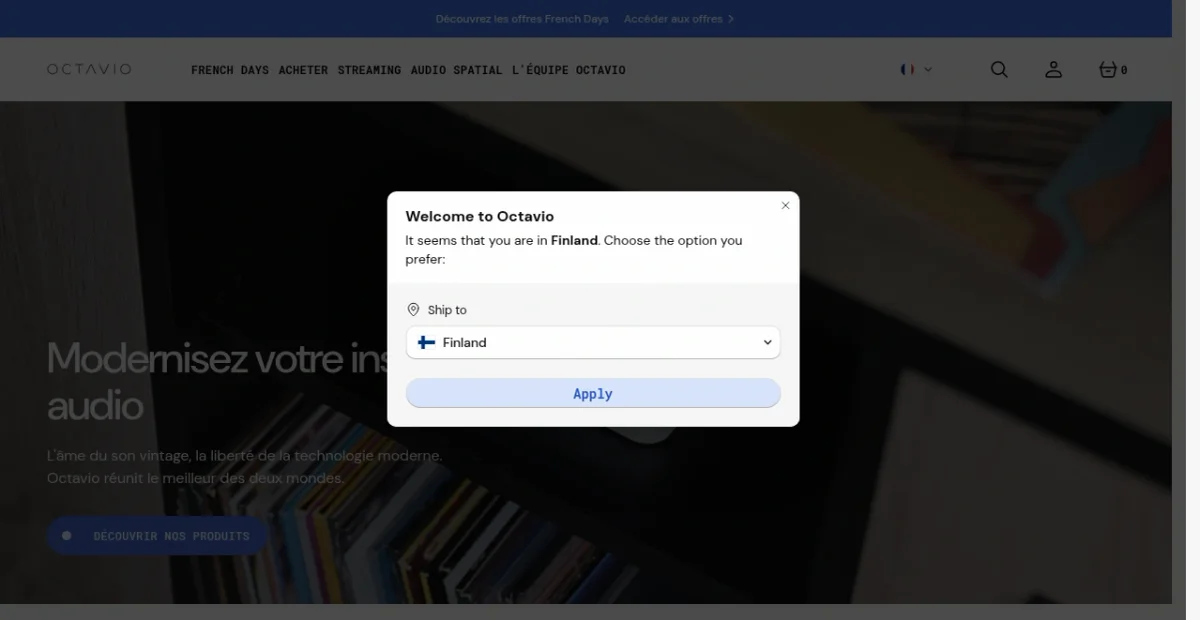Viewport: 1200px width, 620px height.
Task: Open the Audio Spatial menu item
Action: pos(456,70)
